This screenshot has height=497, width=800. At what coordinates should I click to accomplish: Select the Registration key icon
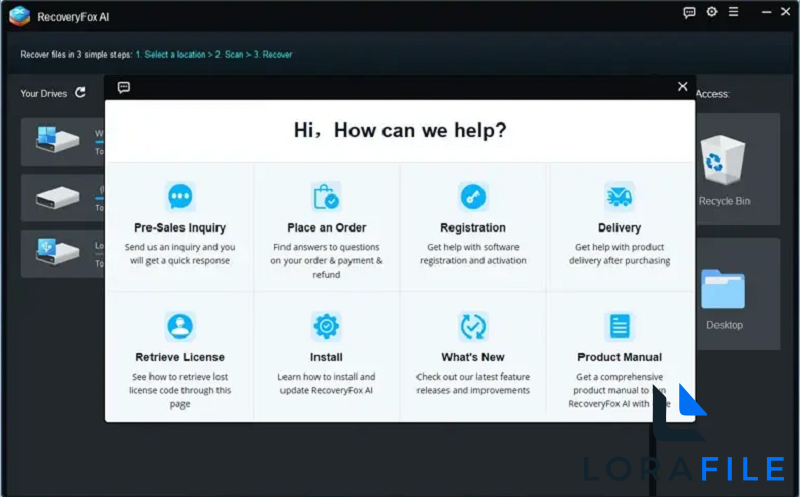point(473,196)
